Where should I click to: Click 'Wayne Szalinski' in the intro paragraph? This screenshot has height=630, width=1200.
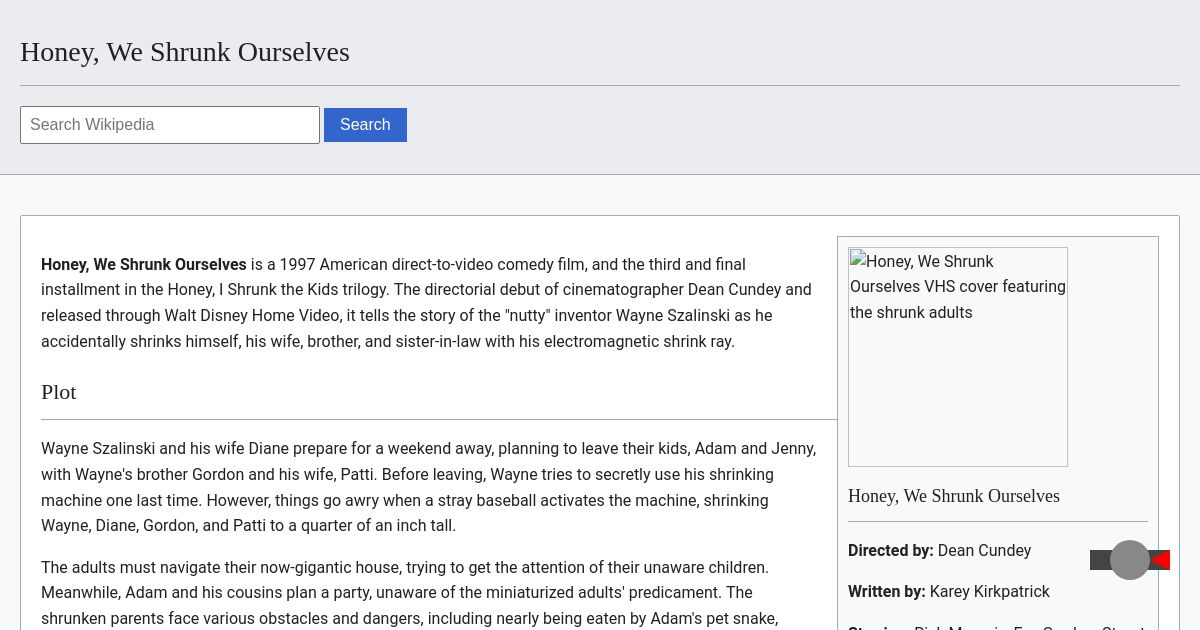(x=672, y=316)
